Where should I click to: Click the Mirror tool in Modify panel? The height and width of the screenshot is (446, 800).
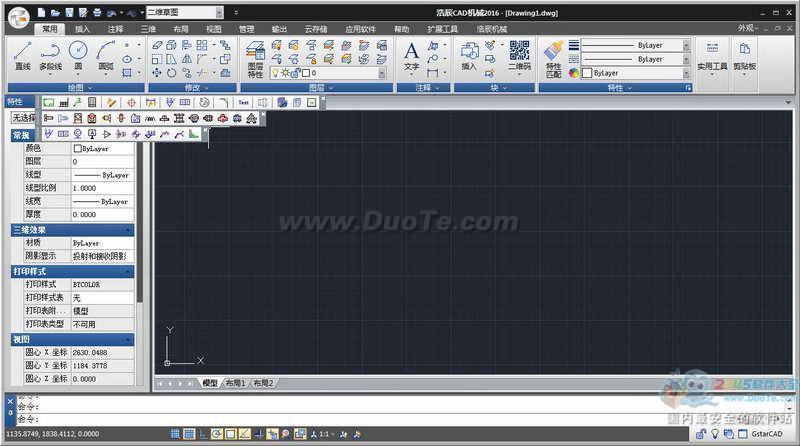coord(187,59)
